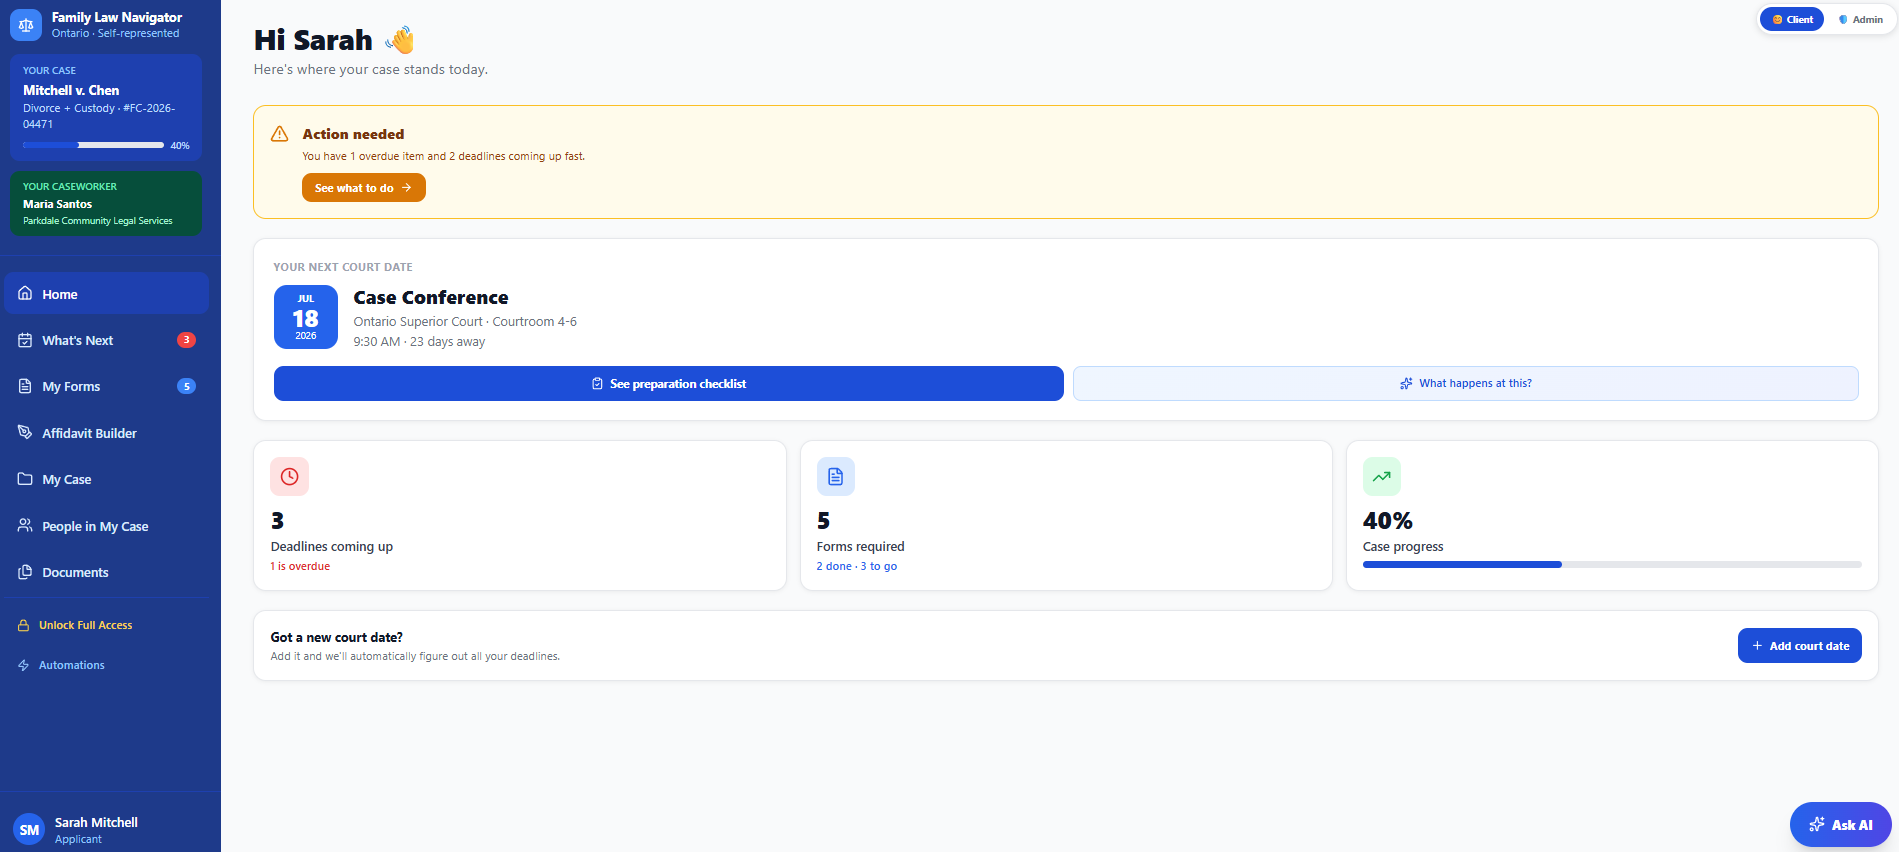Click What happens at this? button
The width and height of the screenshot is (1899, 852).
(1466, 383)
